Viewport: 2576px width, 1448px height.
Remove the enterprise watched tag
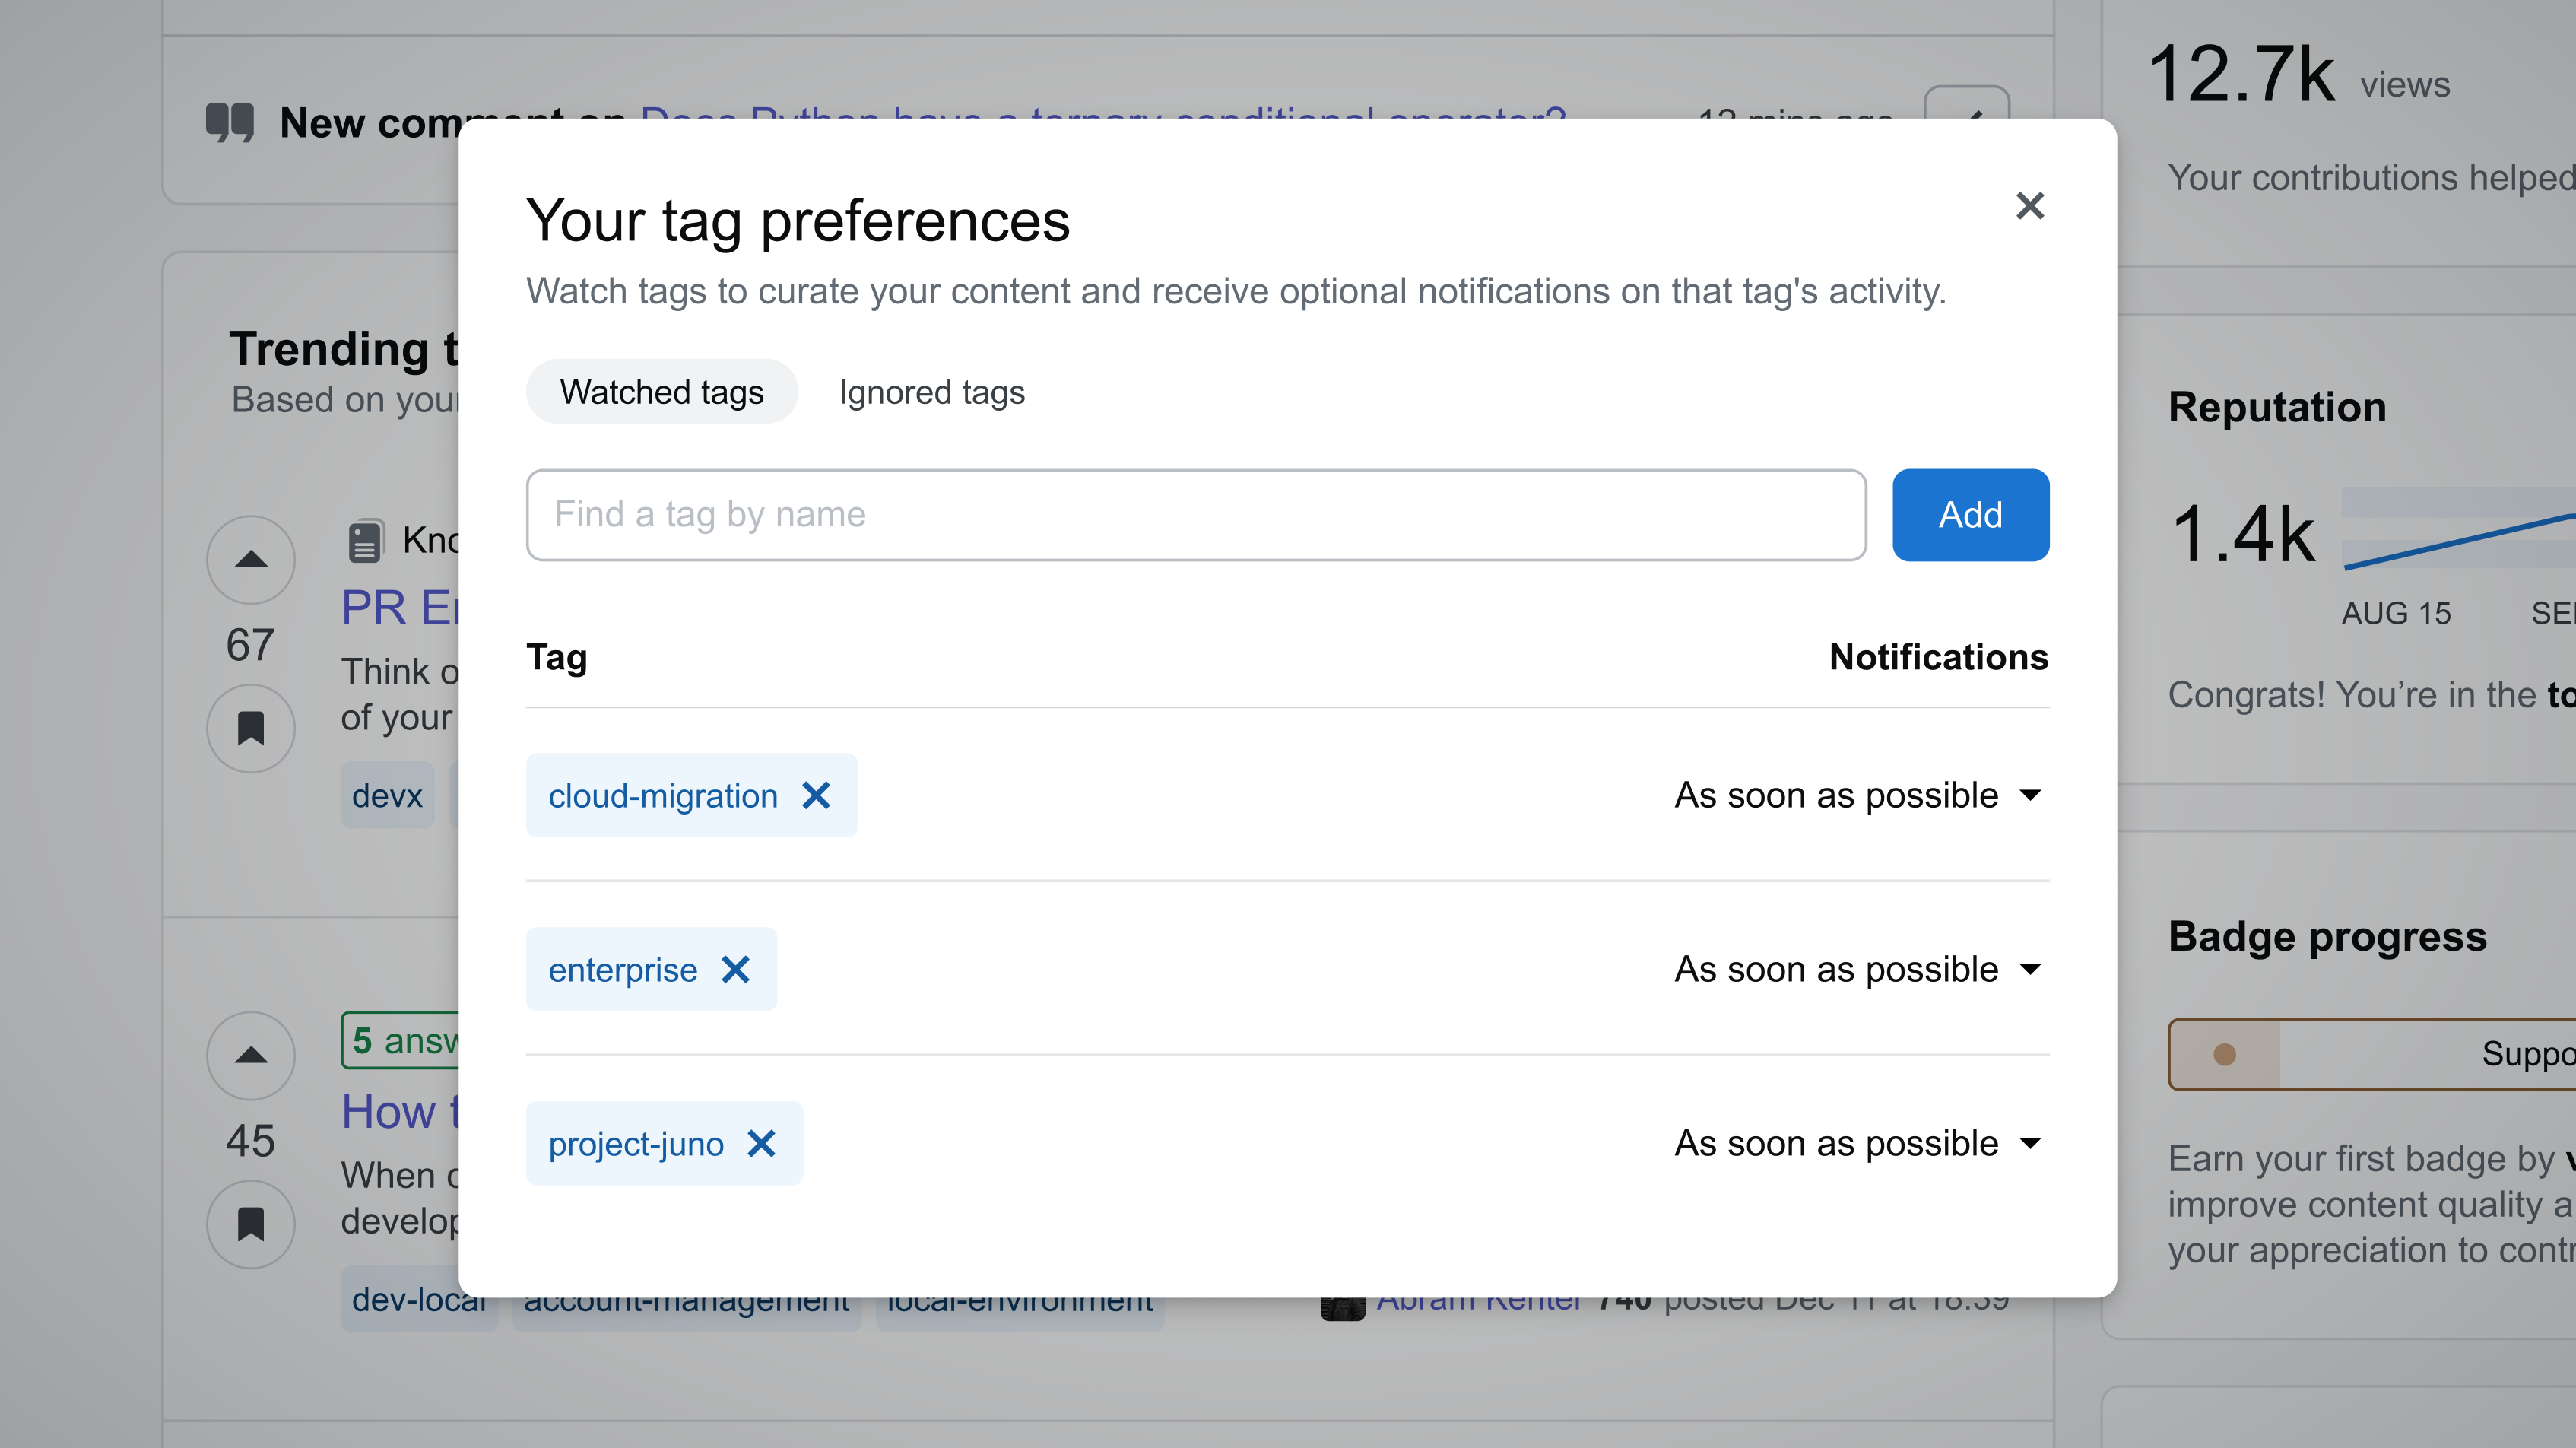coord(736,970)
